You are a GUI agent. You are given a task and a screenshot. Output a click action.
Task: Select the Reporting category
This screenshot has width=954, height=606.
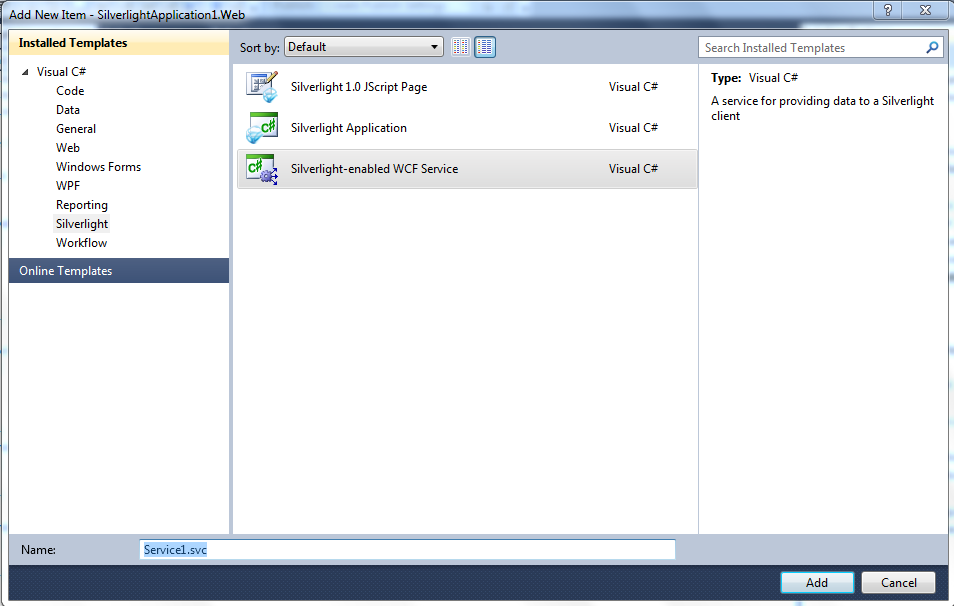pyautogui.click(x=82, y=204)
